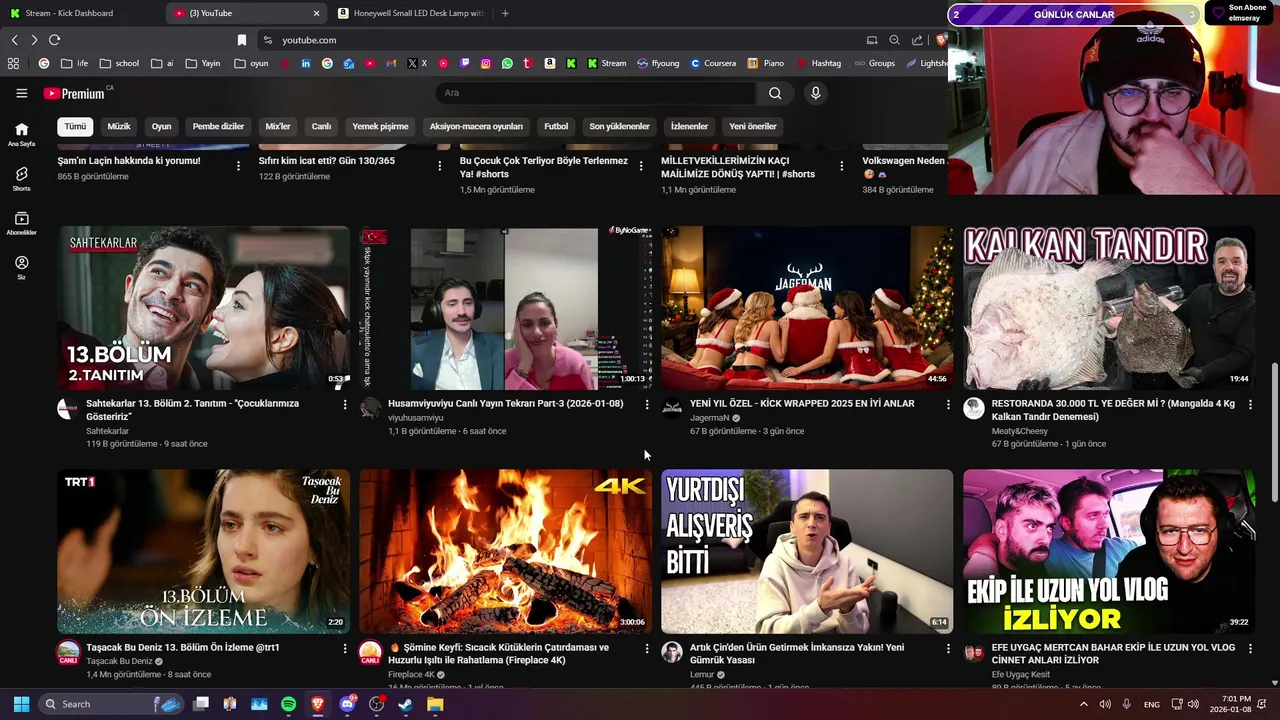Go to Ana Sayfa in sidebar
This screenshot has height=720, width=1280.
point(21,134)
